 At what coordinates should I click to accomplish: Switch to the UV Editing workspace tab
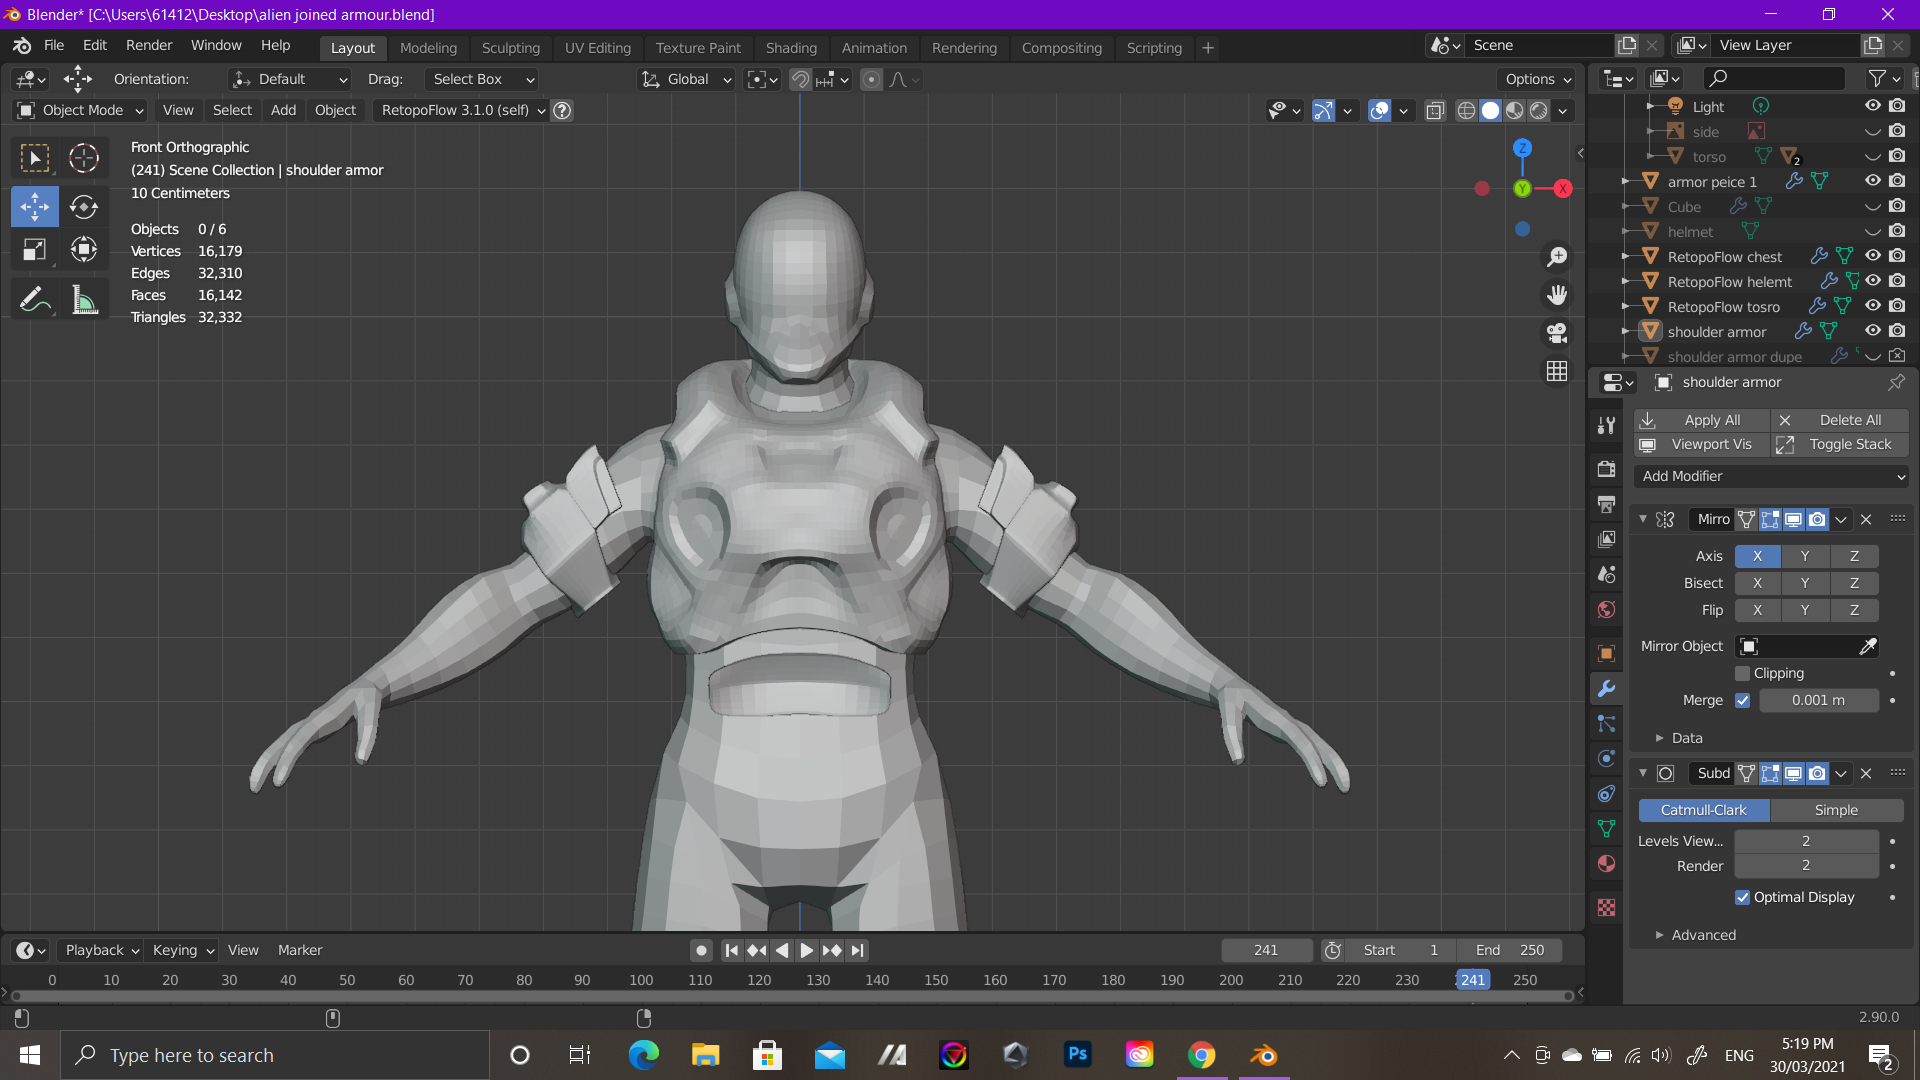pos(596,47)
